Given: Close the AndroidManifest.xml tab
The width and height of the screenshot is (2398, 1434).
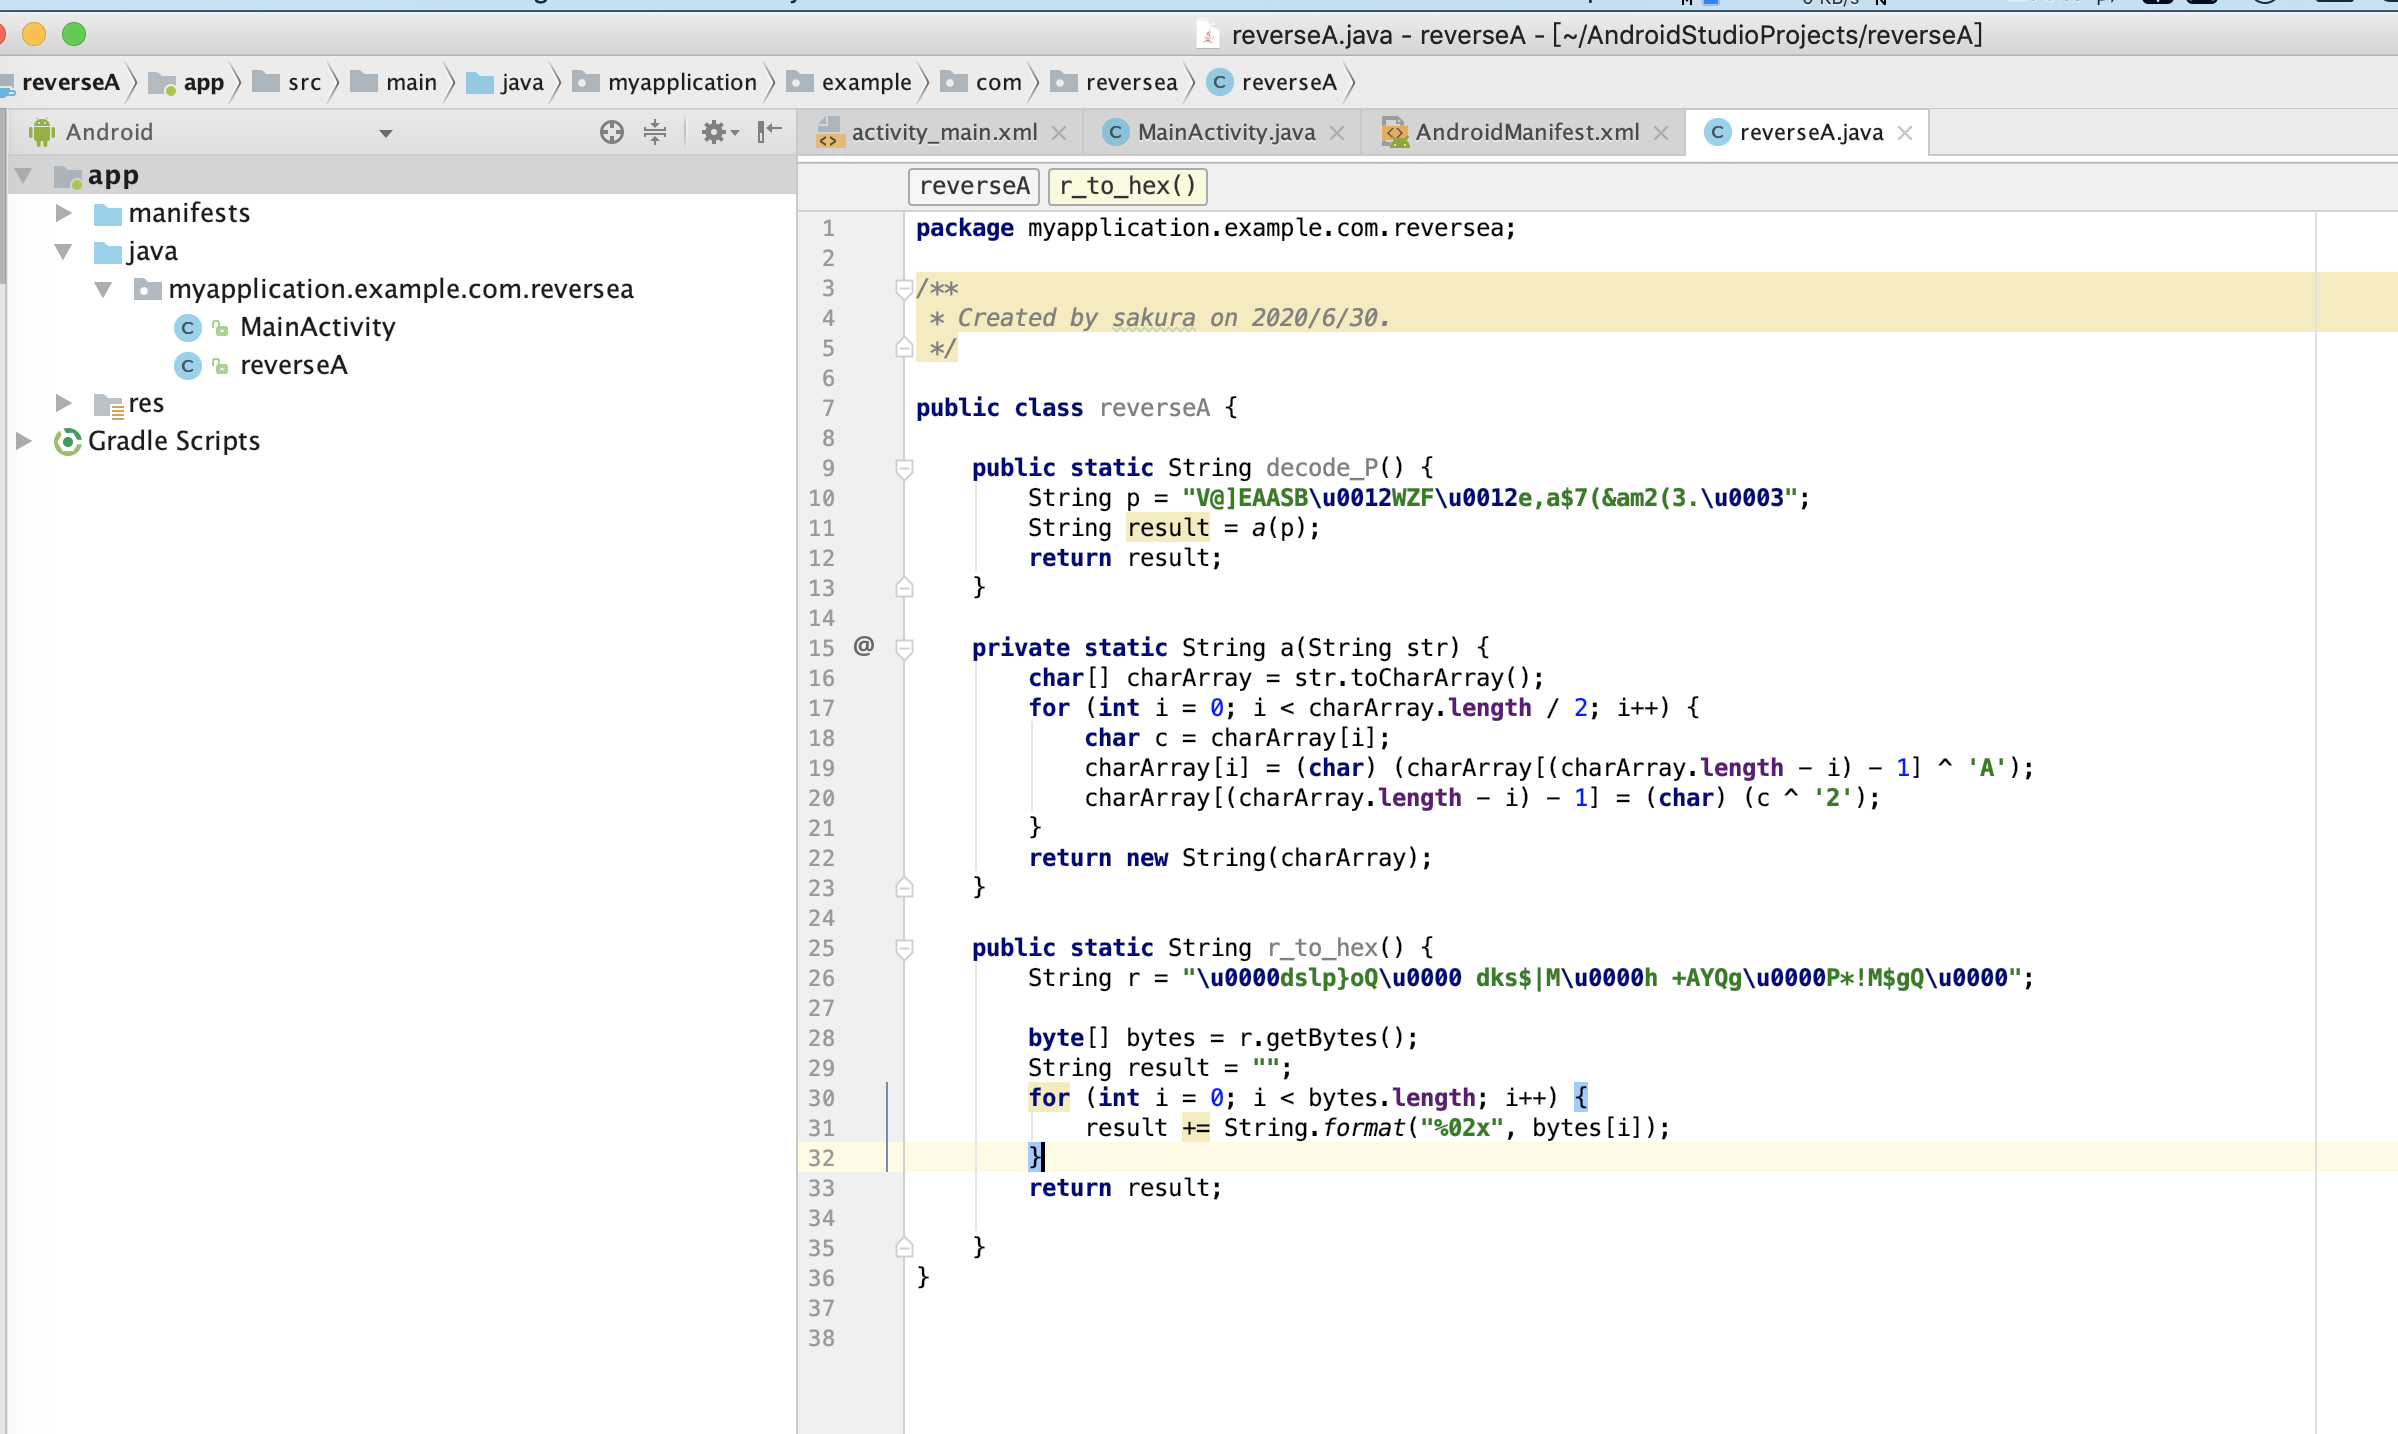Looking at the screenshot, I should (x=1661, y=133).
